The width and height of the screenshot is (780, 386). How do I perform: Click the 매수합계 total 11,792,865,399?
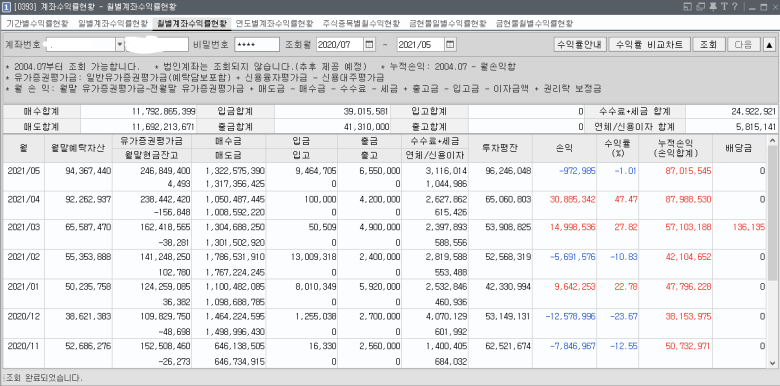[x=164, y=111]
